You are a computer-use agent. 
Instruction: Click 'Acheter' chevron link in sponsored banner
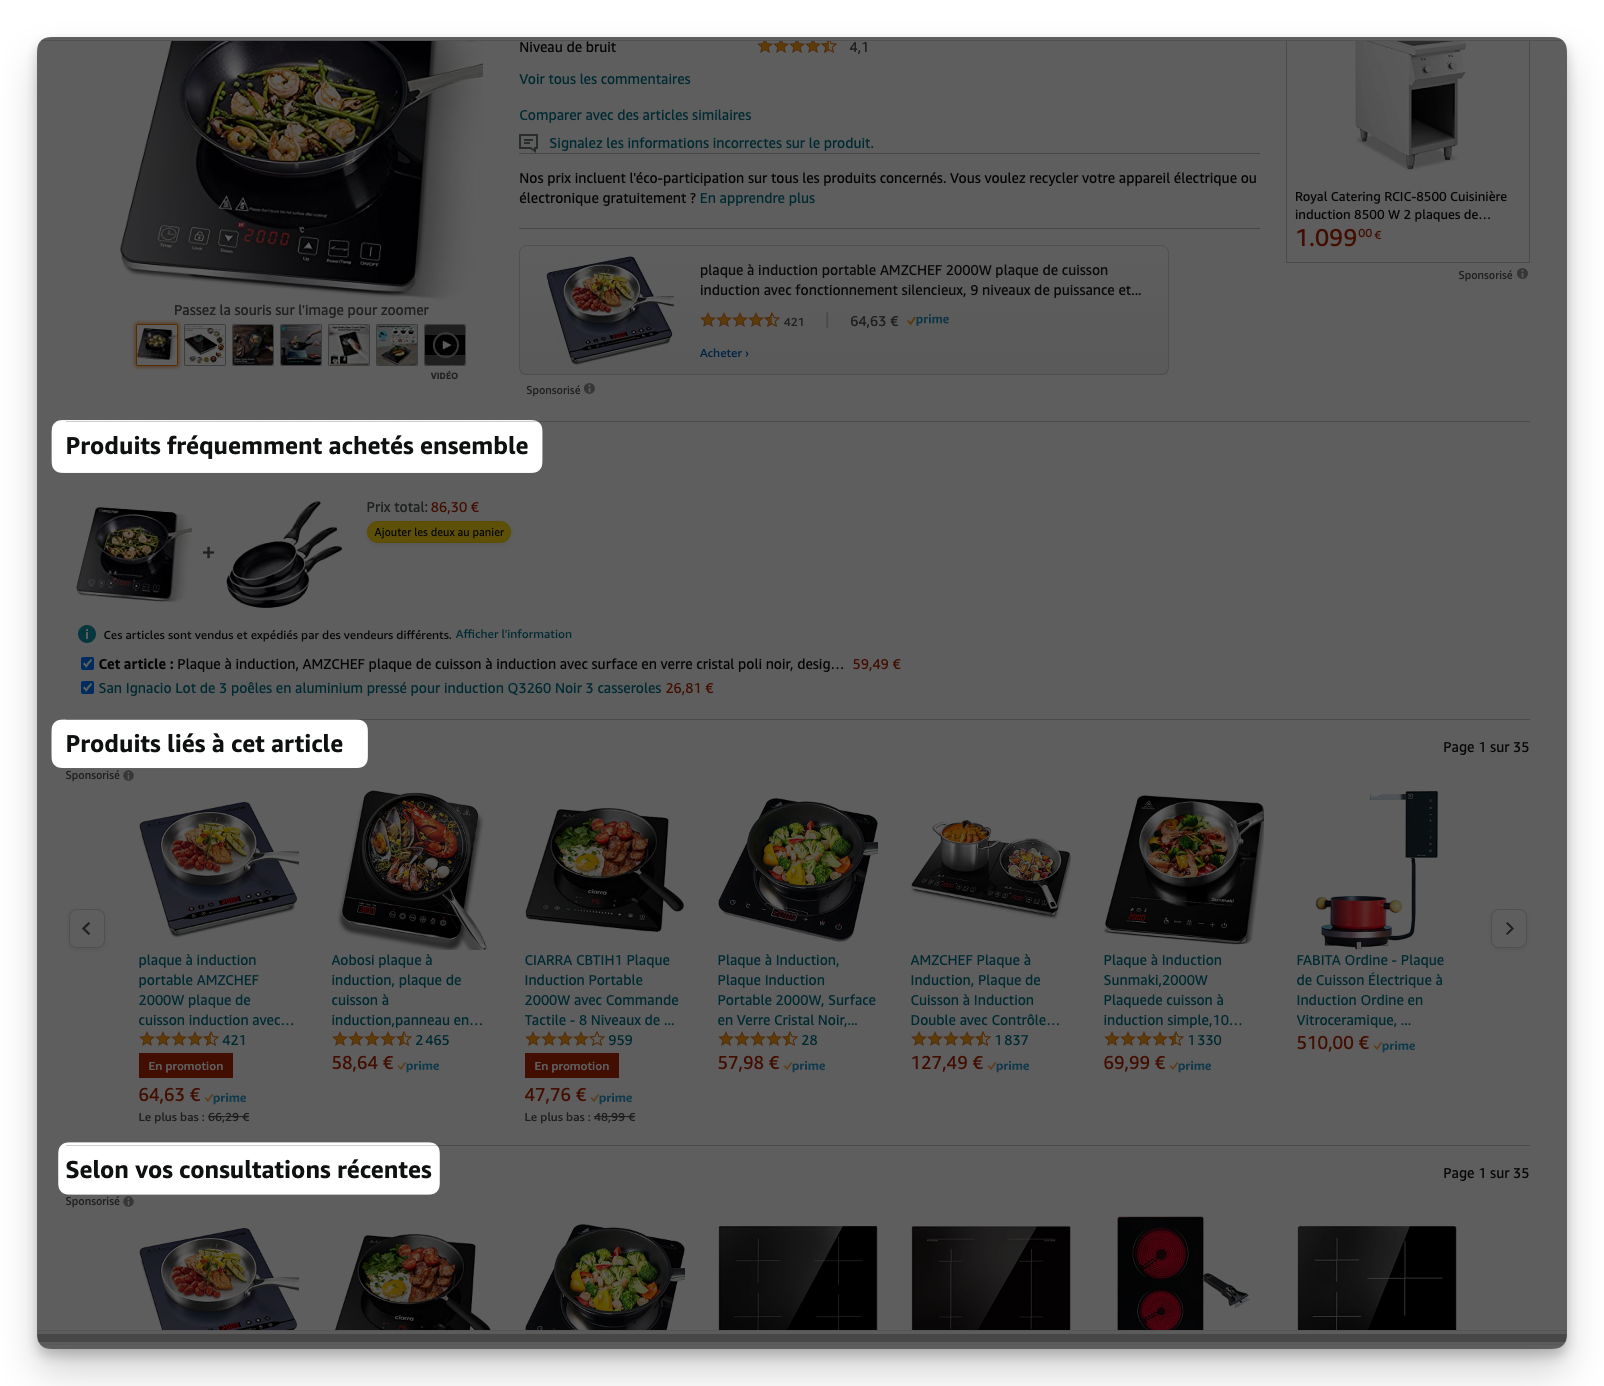pyautogui.click(x=724, y=353)
